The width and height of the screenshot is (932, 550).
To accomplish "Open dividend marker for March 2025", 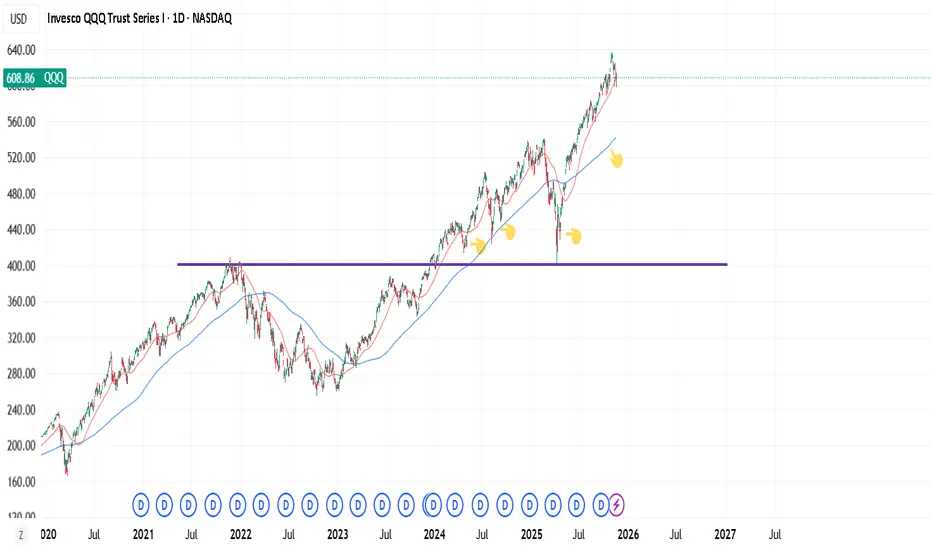I will pos(553,505).
